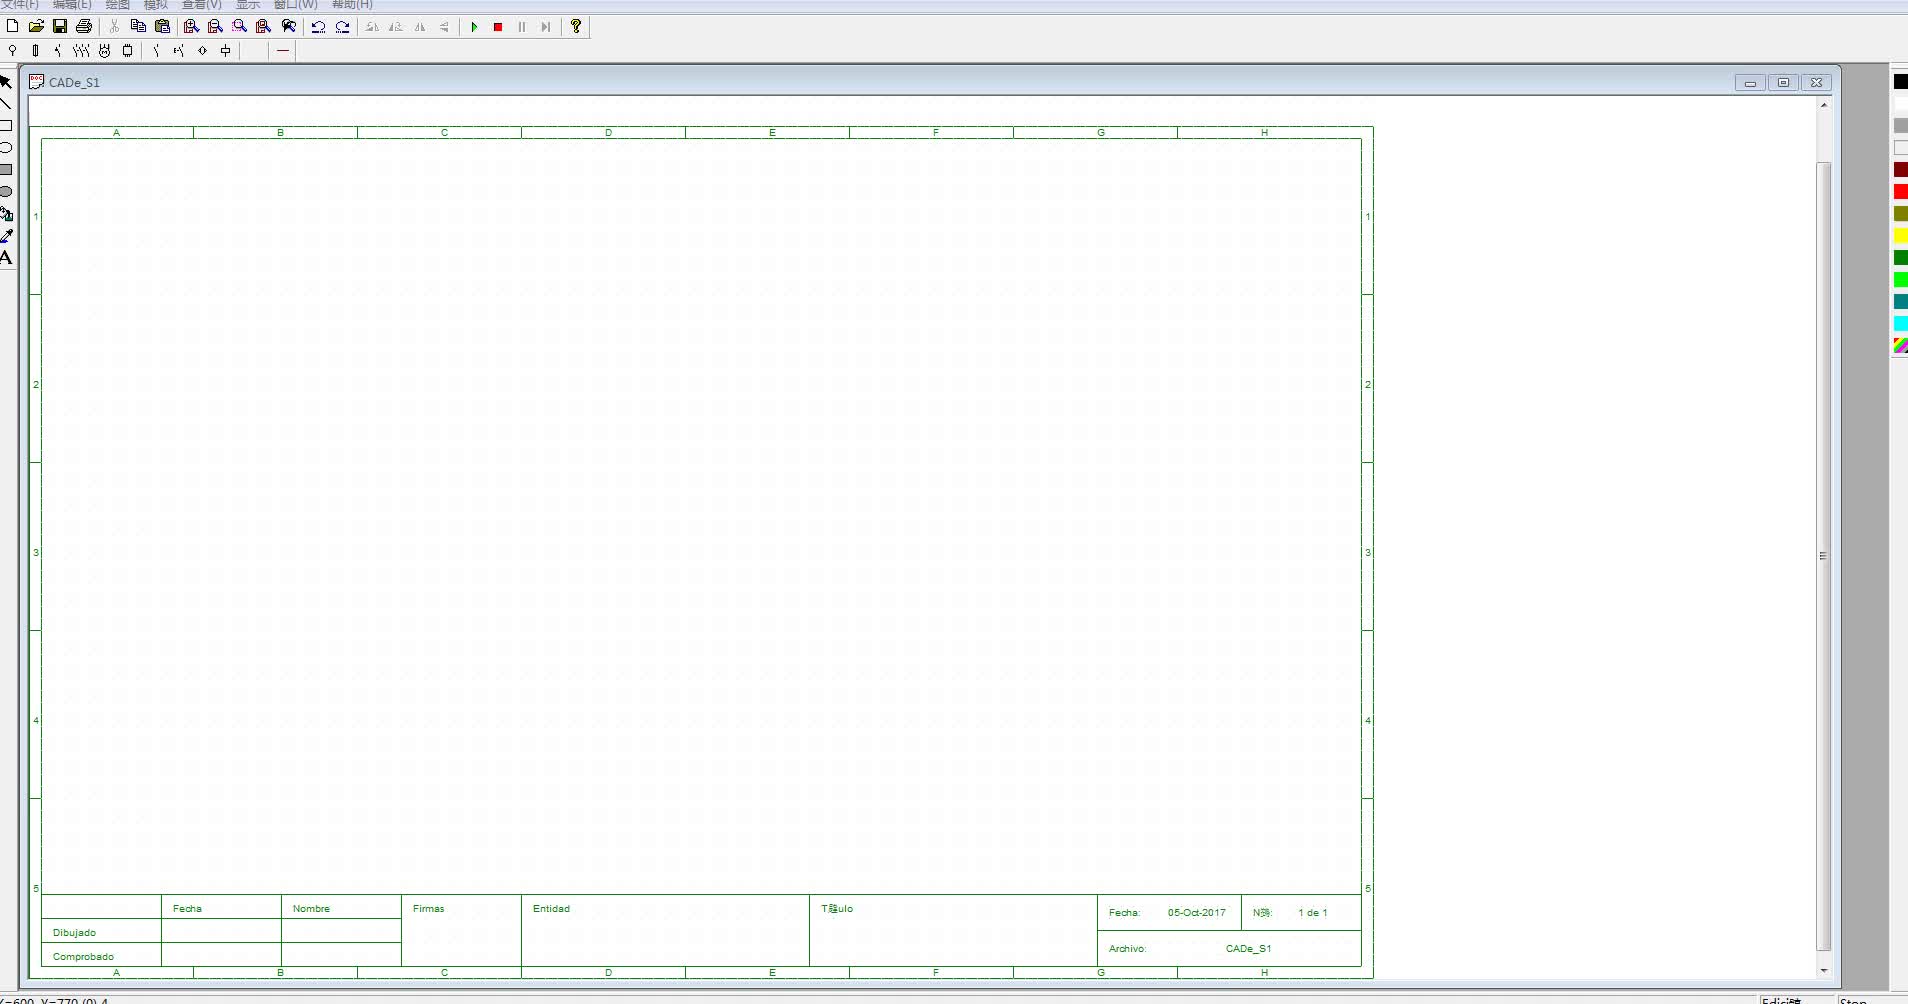Zoom out using the minus magnifier icon
The width and height of the screenshot is (1908, 1004).
click(x=215, y=27)
